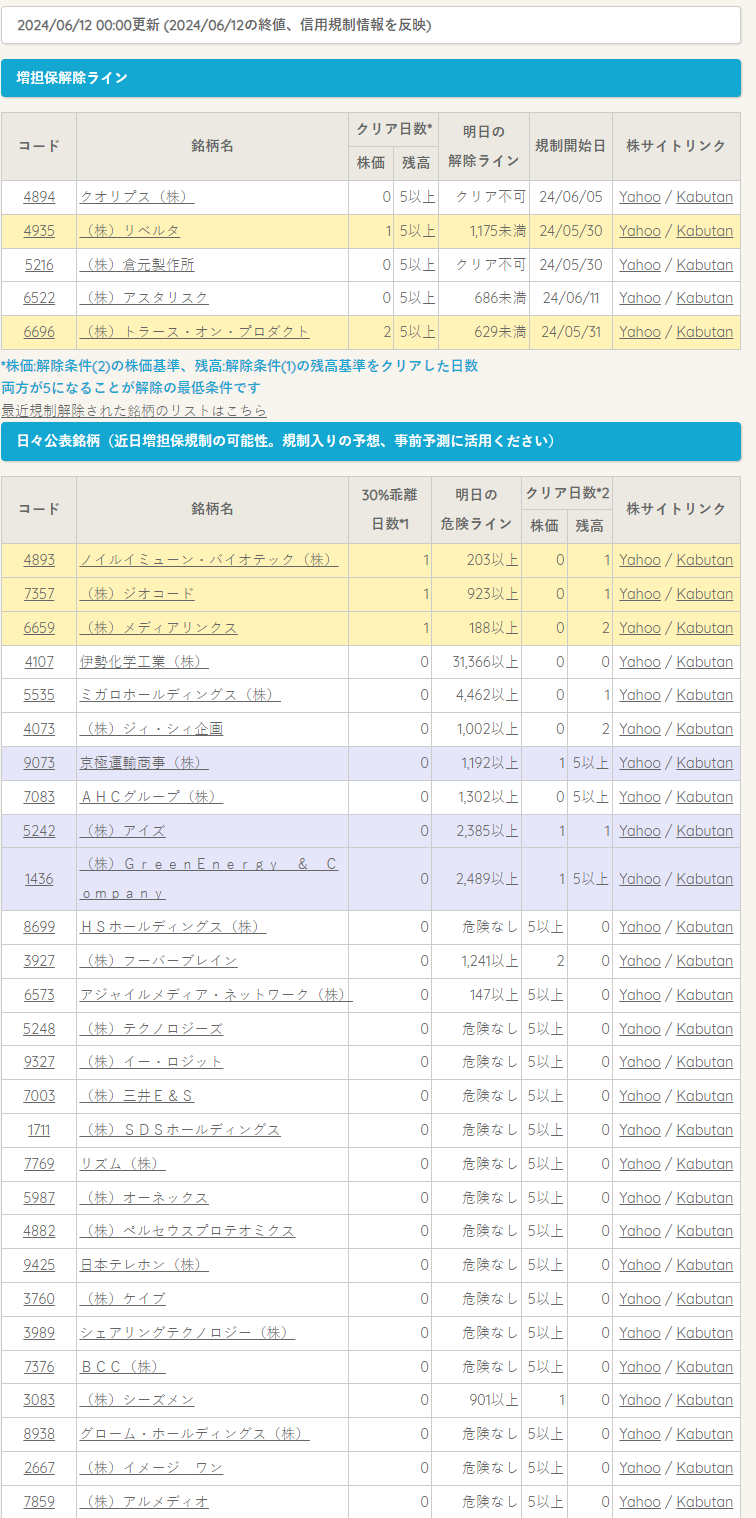The image size is (756, 1518).
Task: Open Kabutan link for アスタリスク row
Action: 705,298
